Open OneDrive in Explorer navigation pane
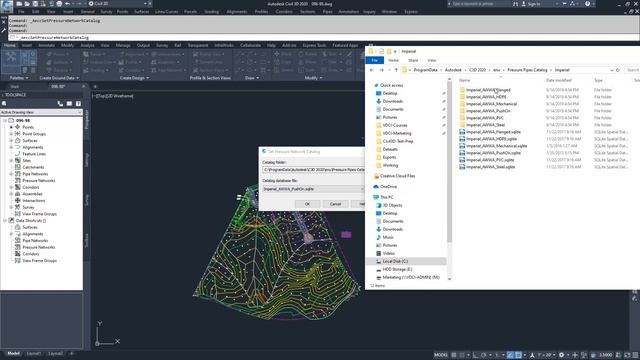 point(388,187)
